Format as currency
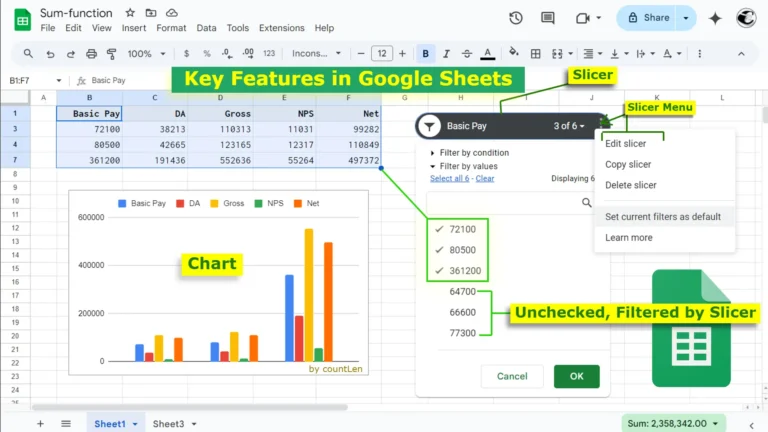Image resolution: width=768 pixels, height=432 pixels. point(186,54)
